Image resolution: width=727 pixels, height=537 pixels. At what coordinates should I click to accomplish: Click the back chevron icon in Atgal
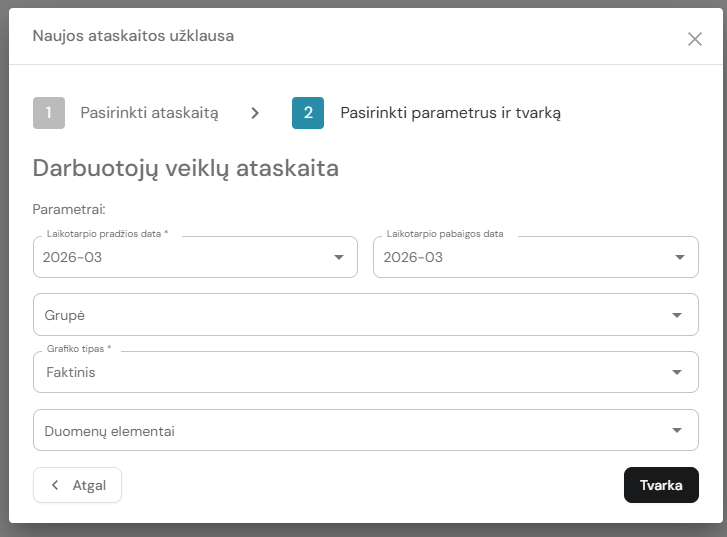coord(55,485)
